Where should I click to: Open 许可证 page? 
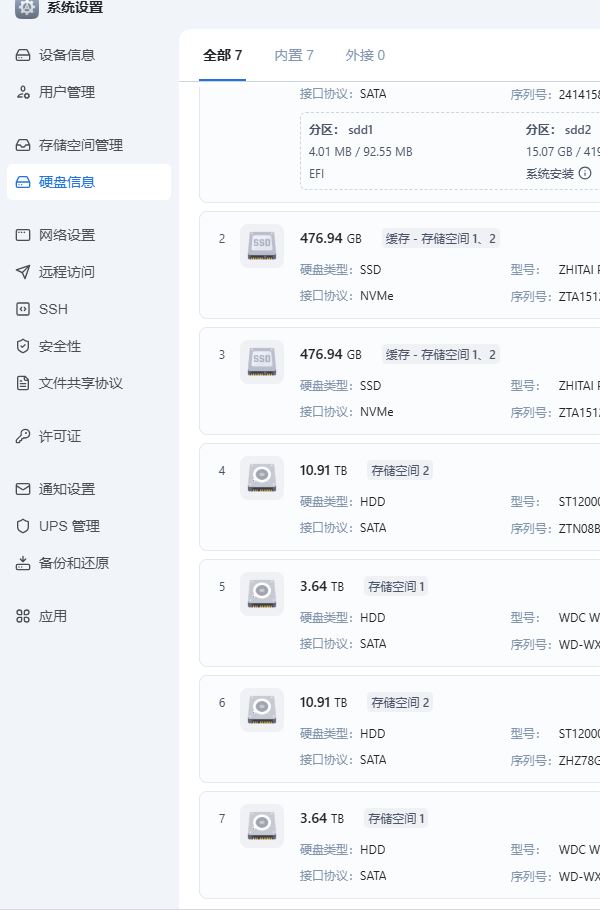(89, 436)
